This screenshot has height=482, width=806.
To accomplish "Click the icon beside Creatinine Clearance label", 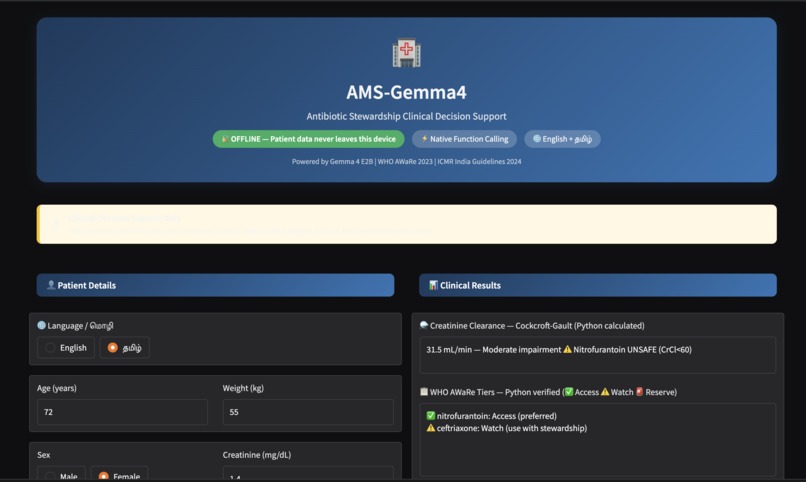I will tap(424, 325).
